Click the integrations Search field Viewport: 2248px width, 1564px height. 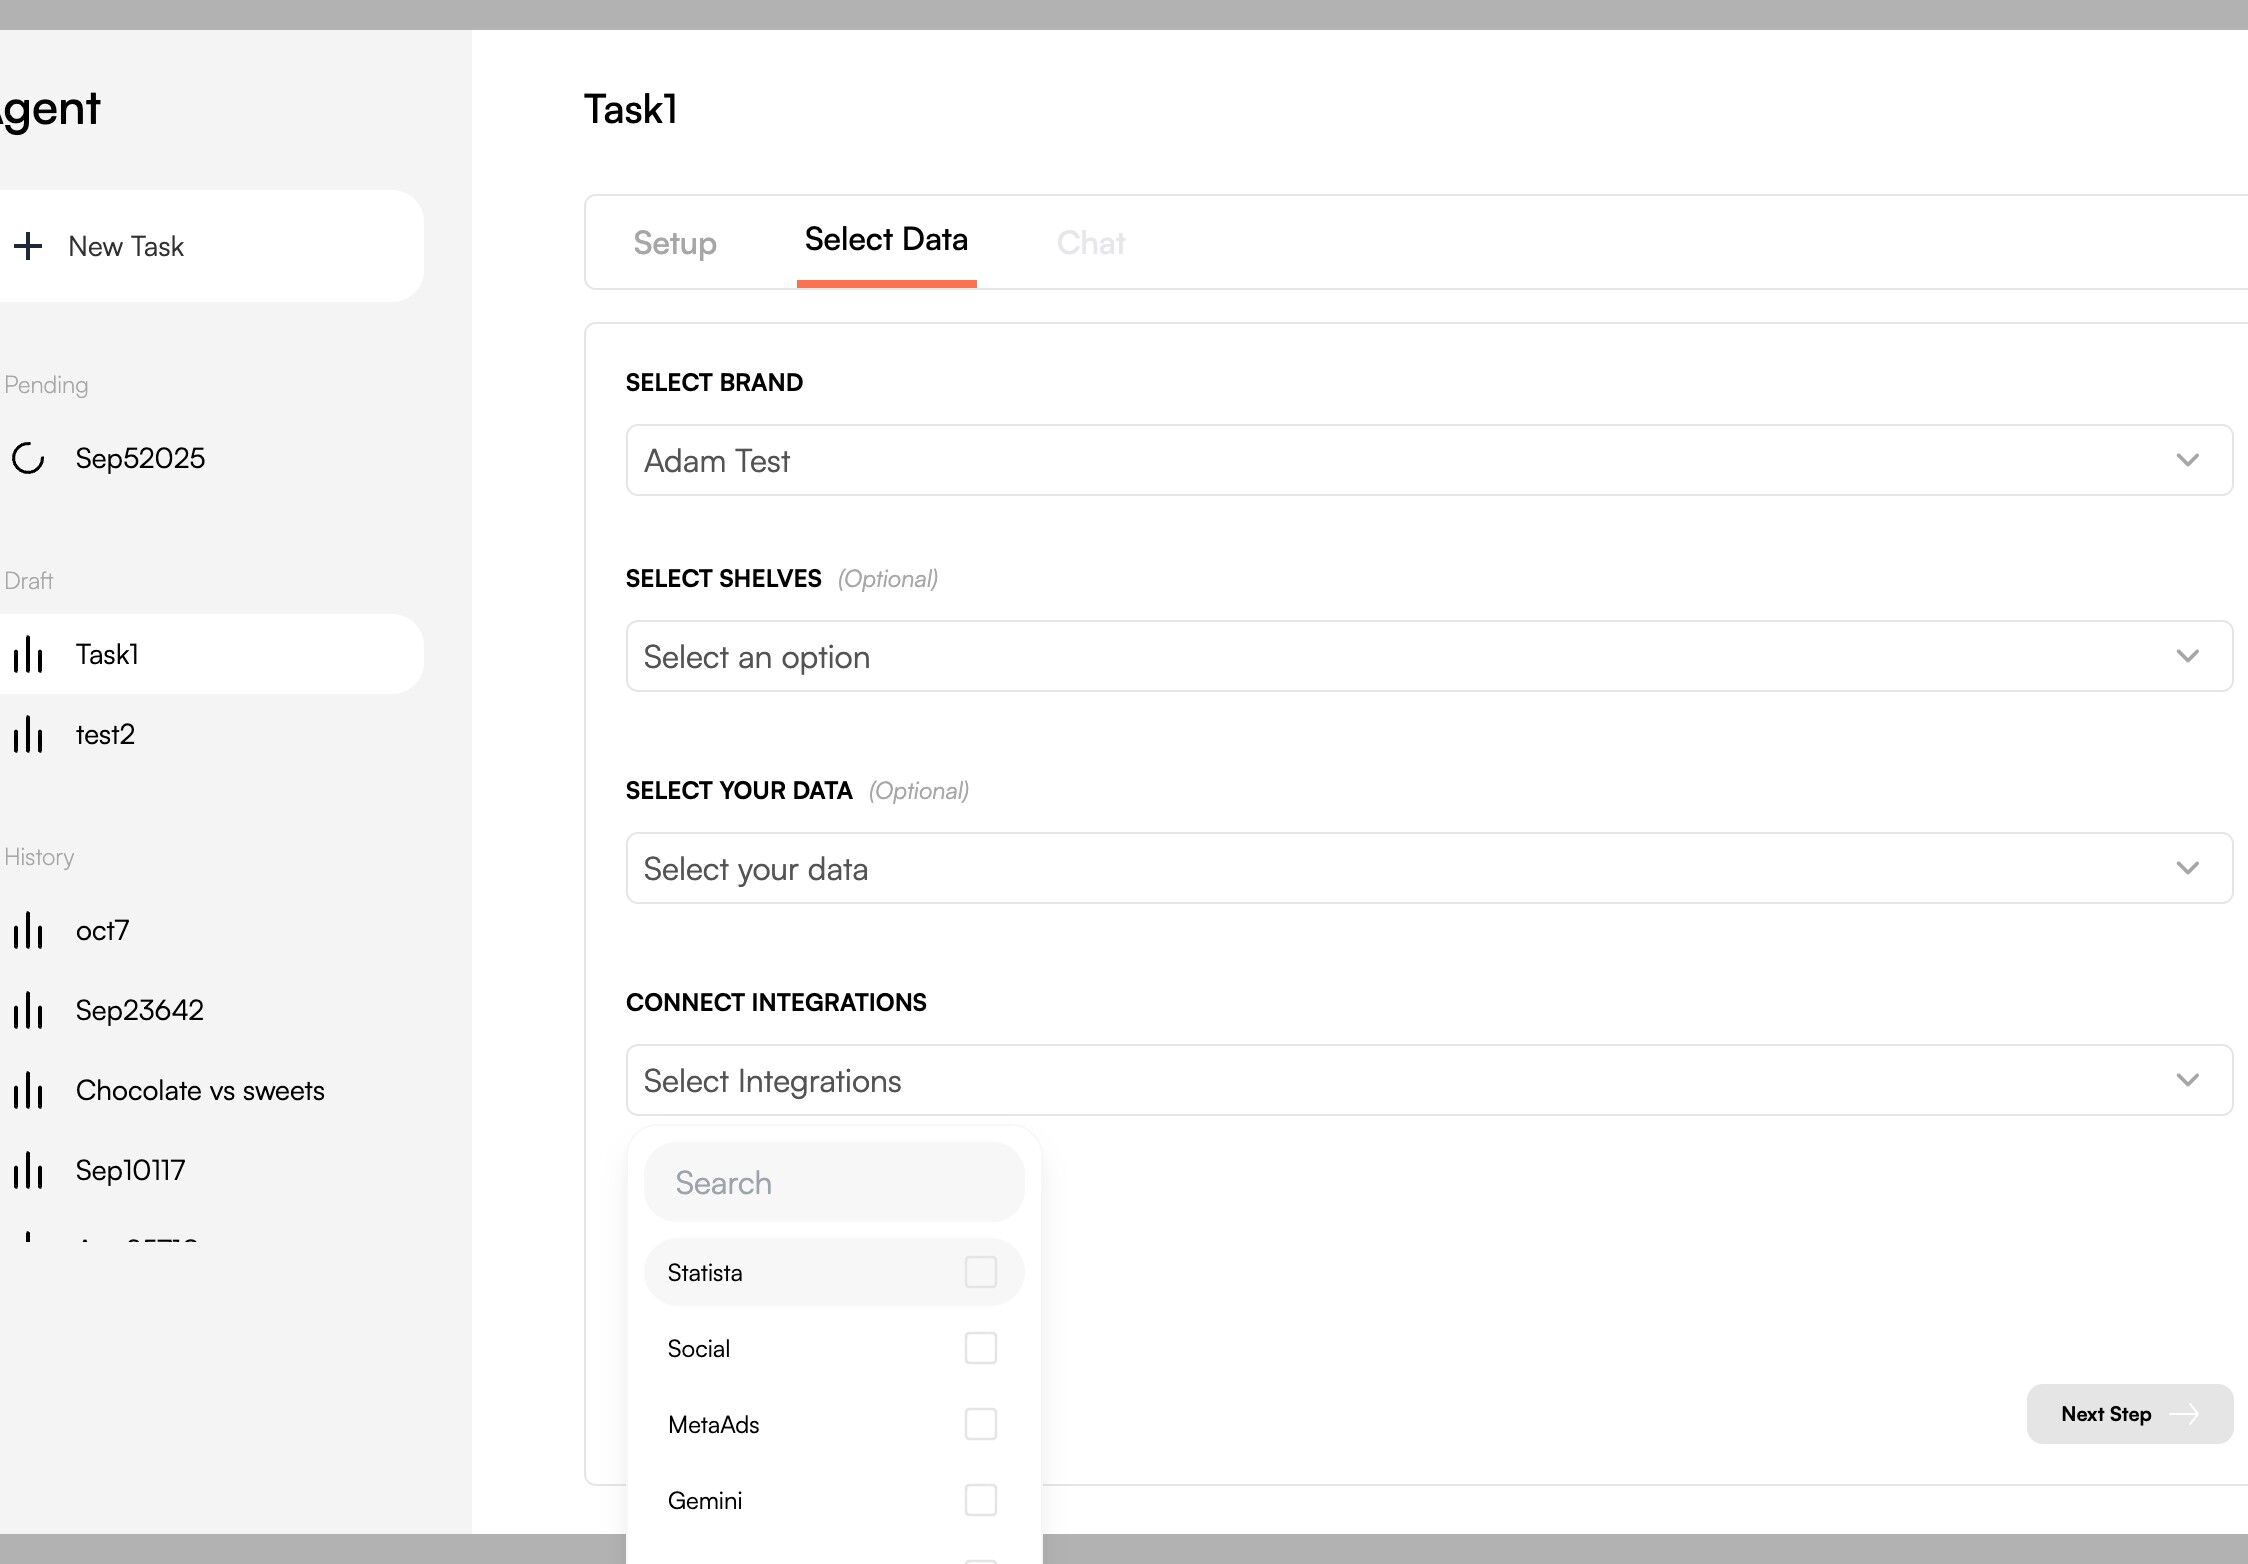pos(834,1183)
